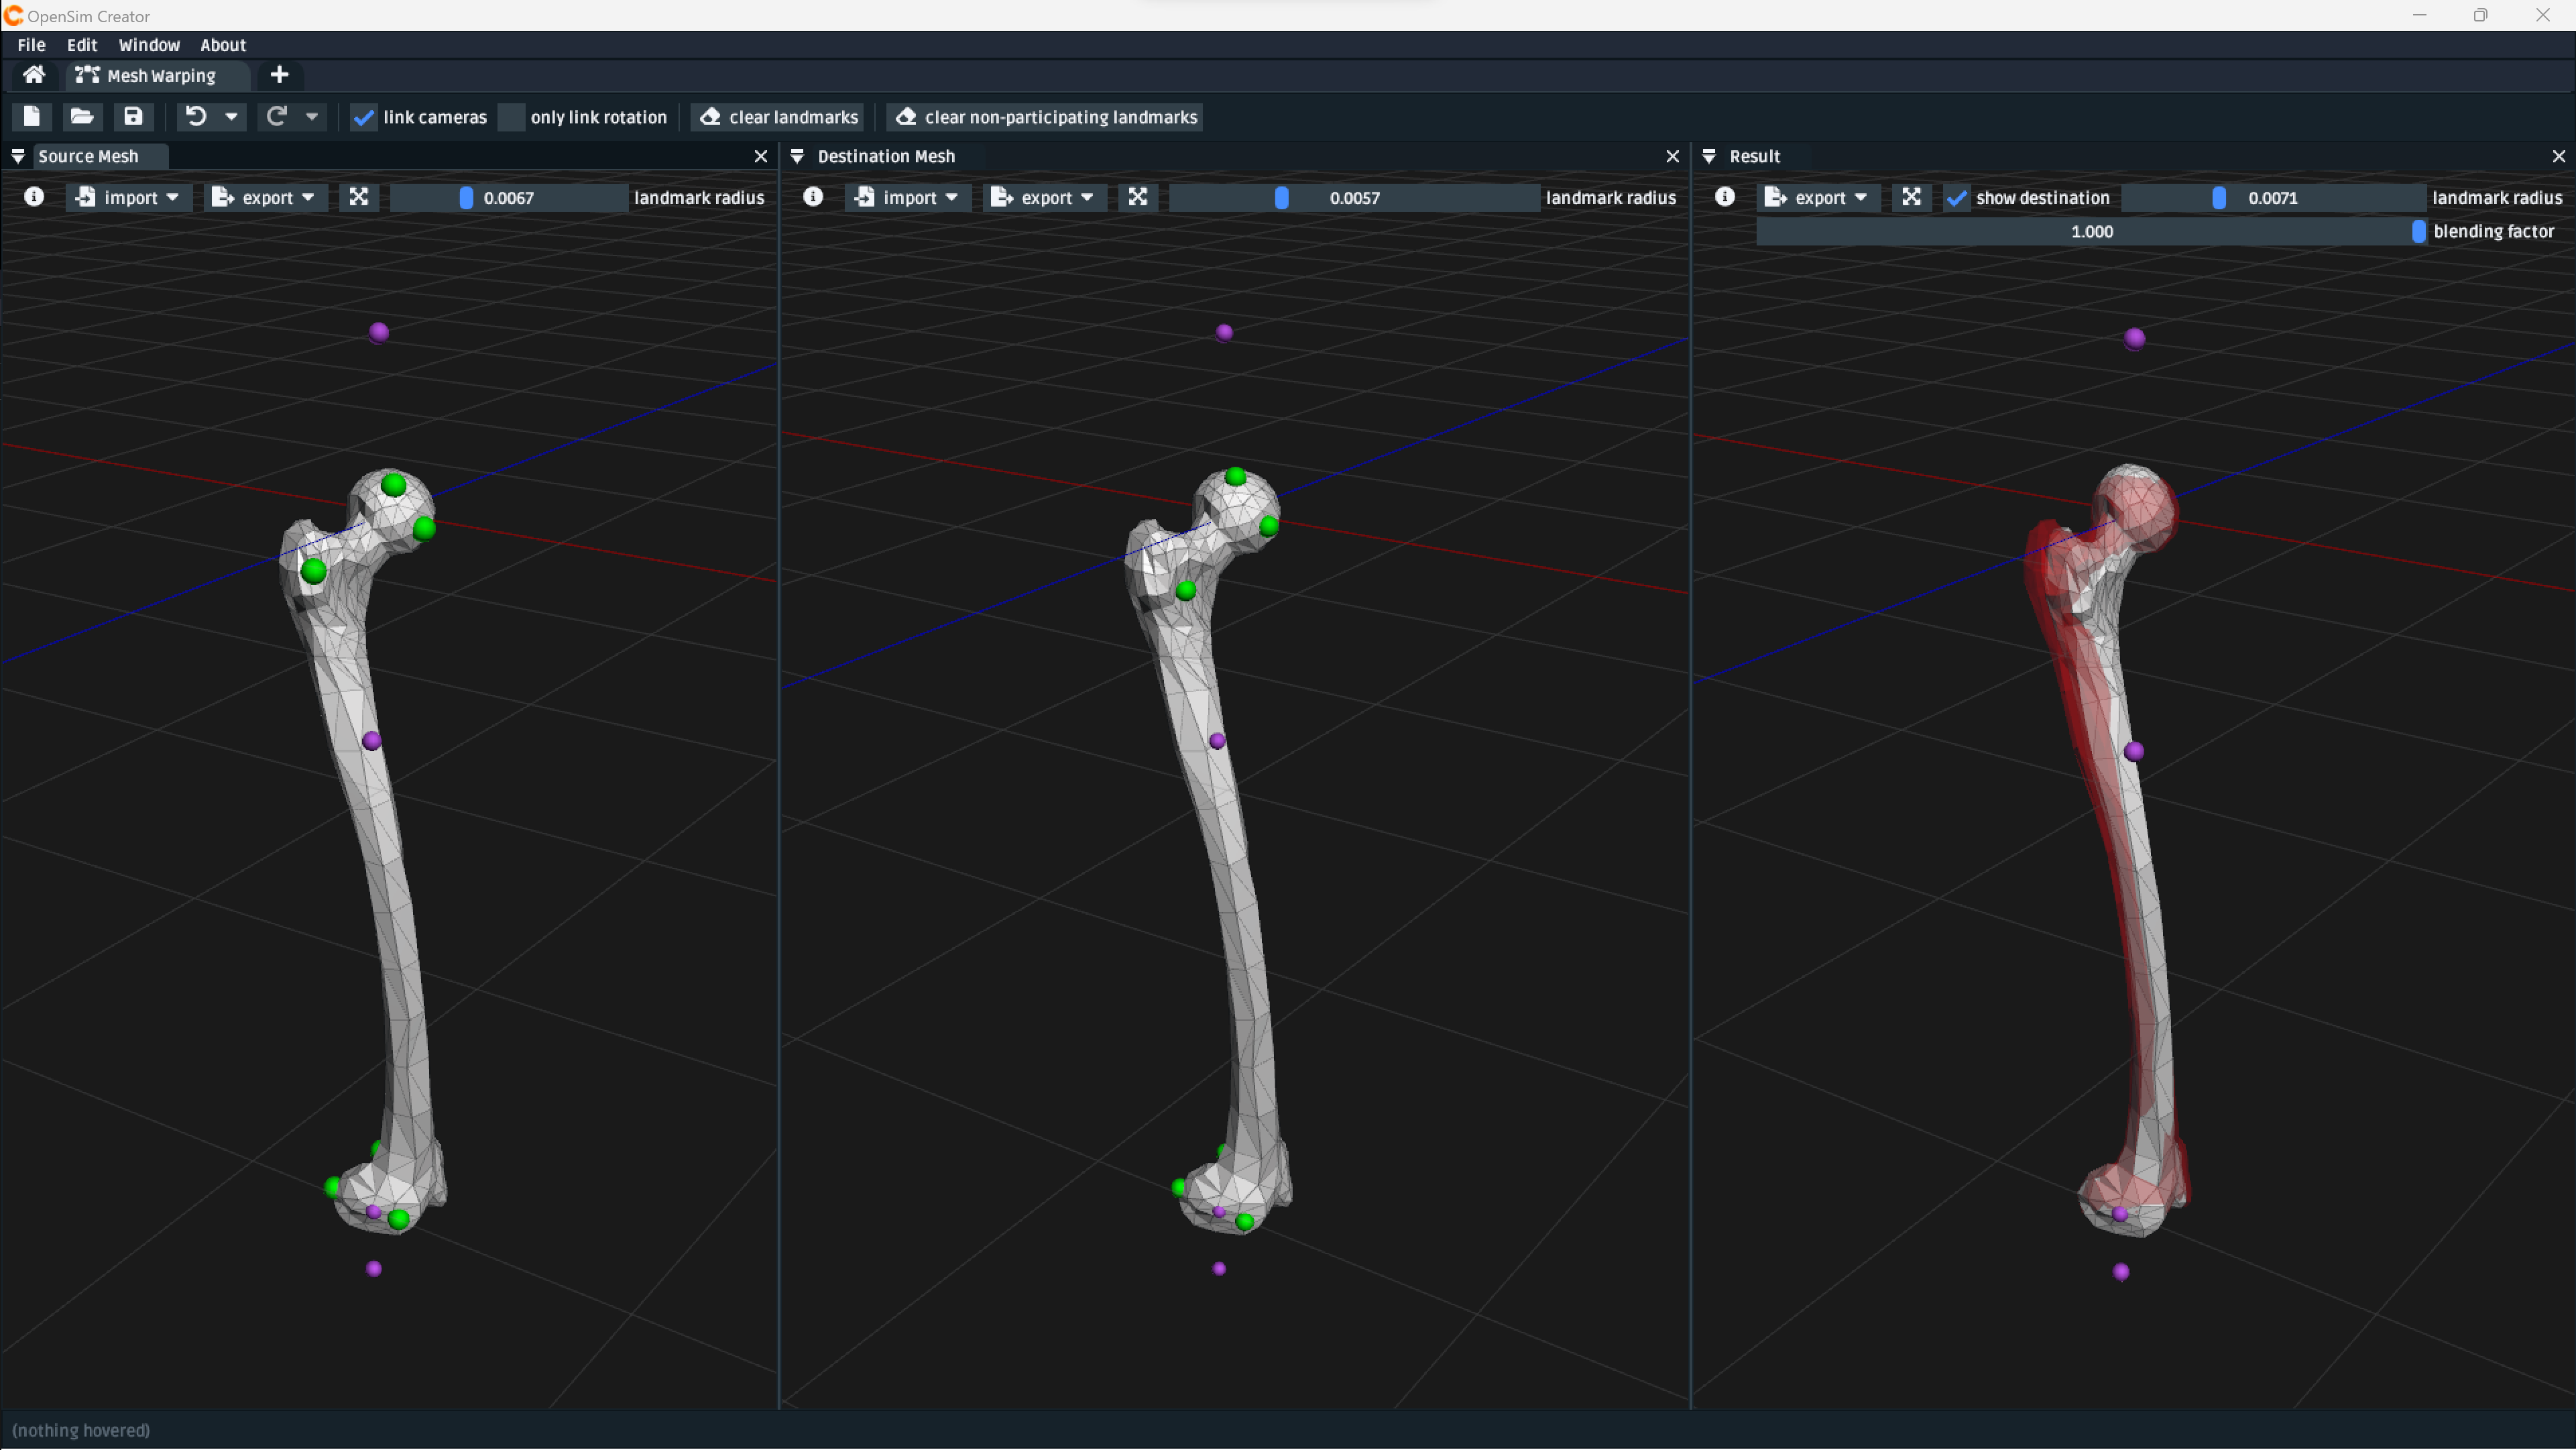Fit the Source Mesh view using the expand icon
Viewport: 2576px width, 1450px height.
click(359, 197)
